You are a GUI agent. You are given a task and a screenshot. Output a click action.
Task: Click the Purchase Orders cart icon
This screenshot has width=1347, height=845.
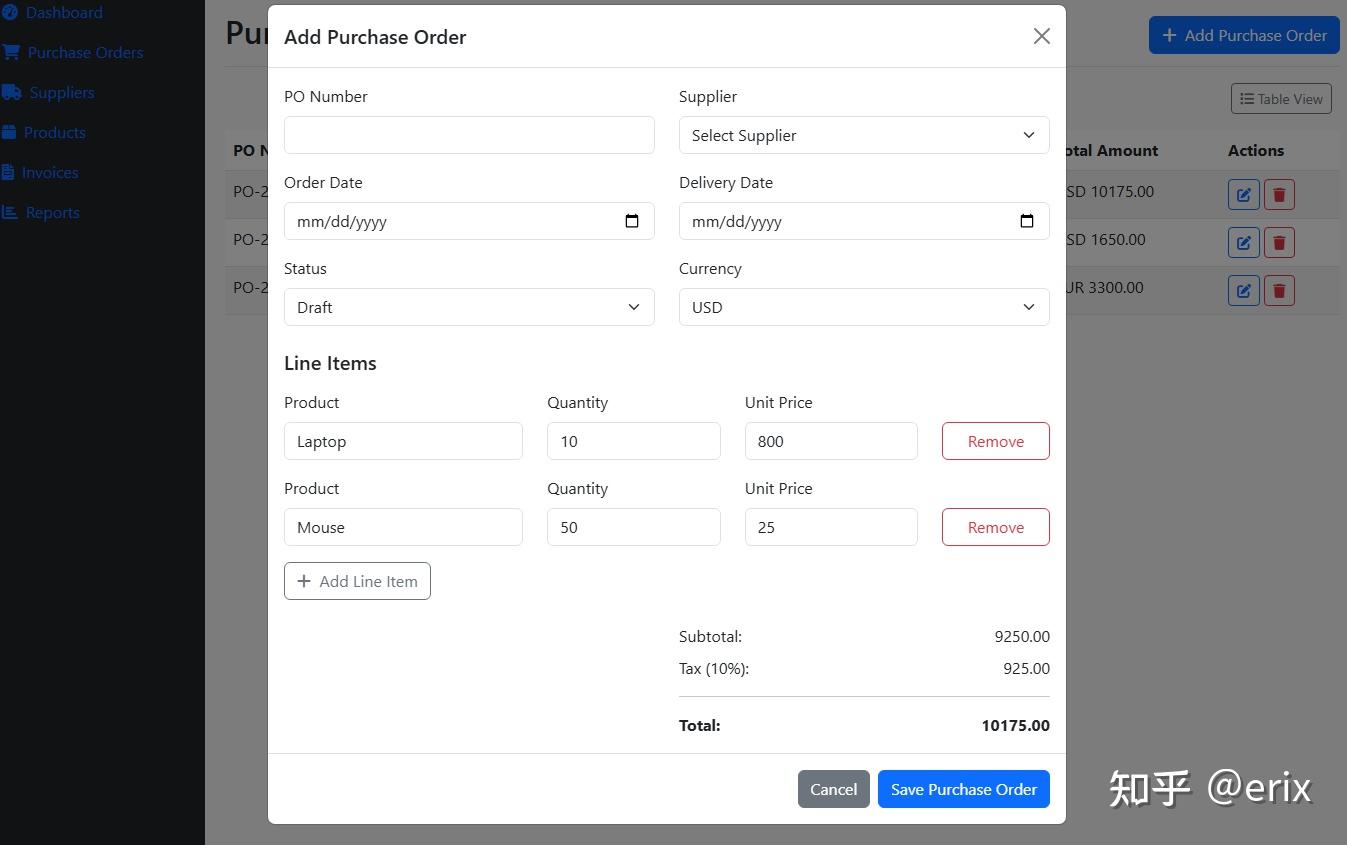[11, 52]
